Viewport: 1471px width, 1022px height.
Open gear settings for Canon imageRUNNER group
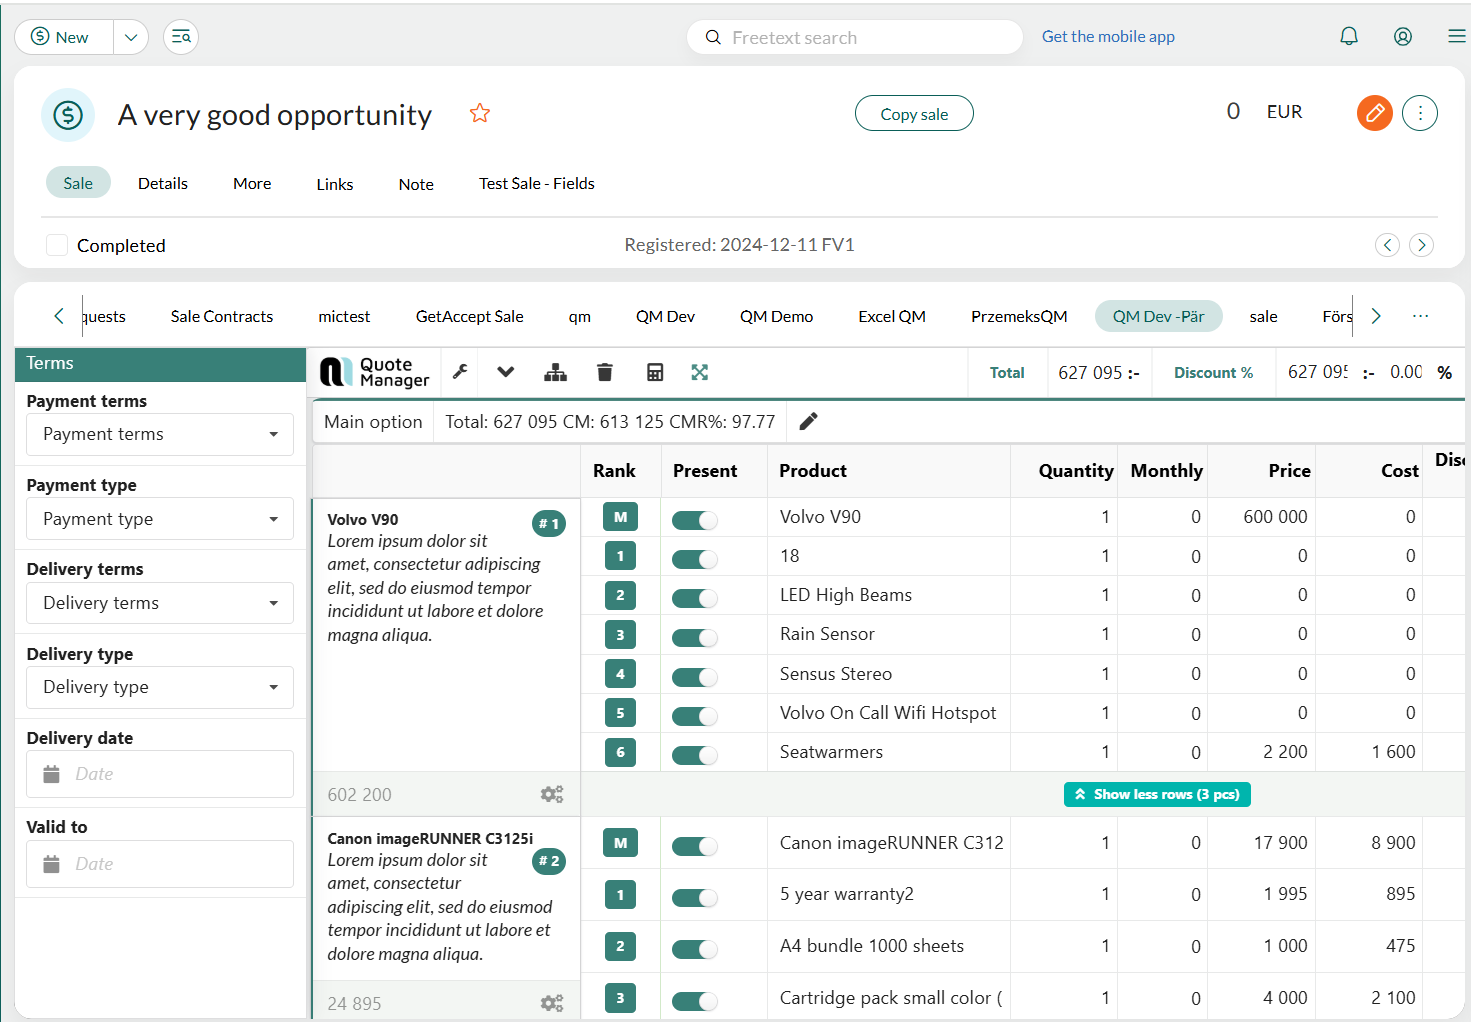pyautogui.click(x=552, y=1003)
